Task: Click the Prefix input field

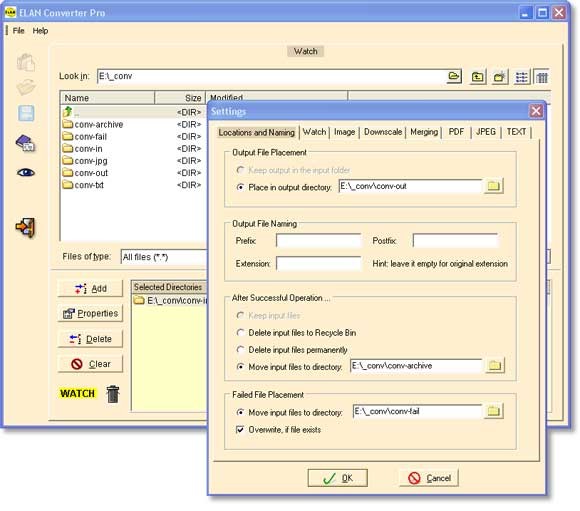Action: coord(318,241)
